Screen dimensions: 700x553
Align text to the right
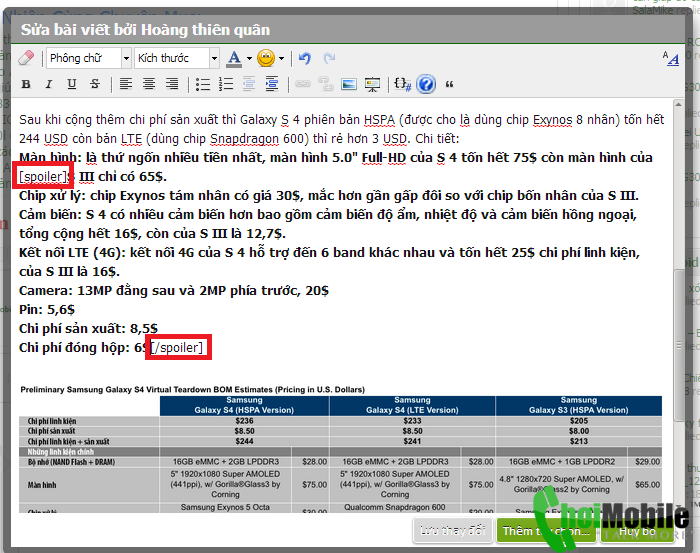tap(172, 84)
